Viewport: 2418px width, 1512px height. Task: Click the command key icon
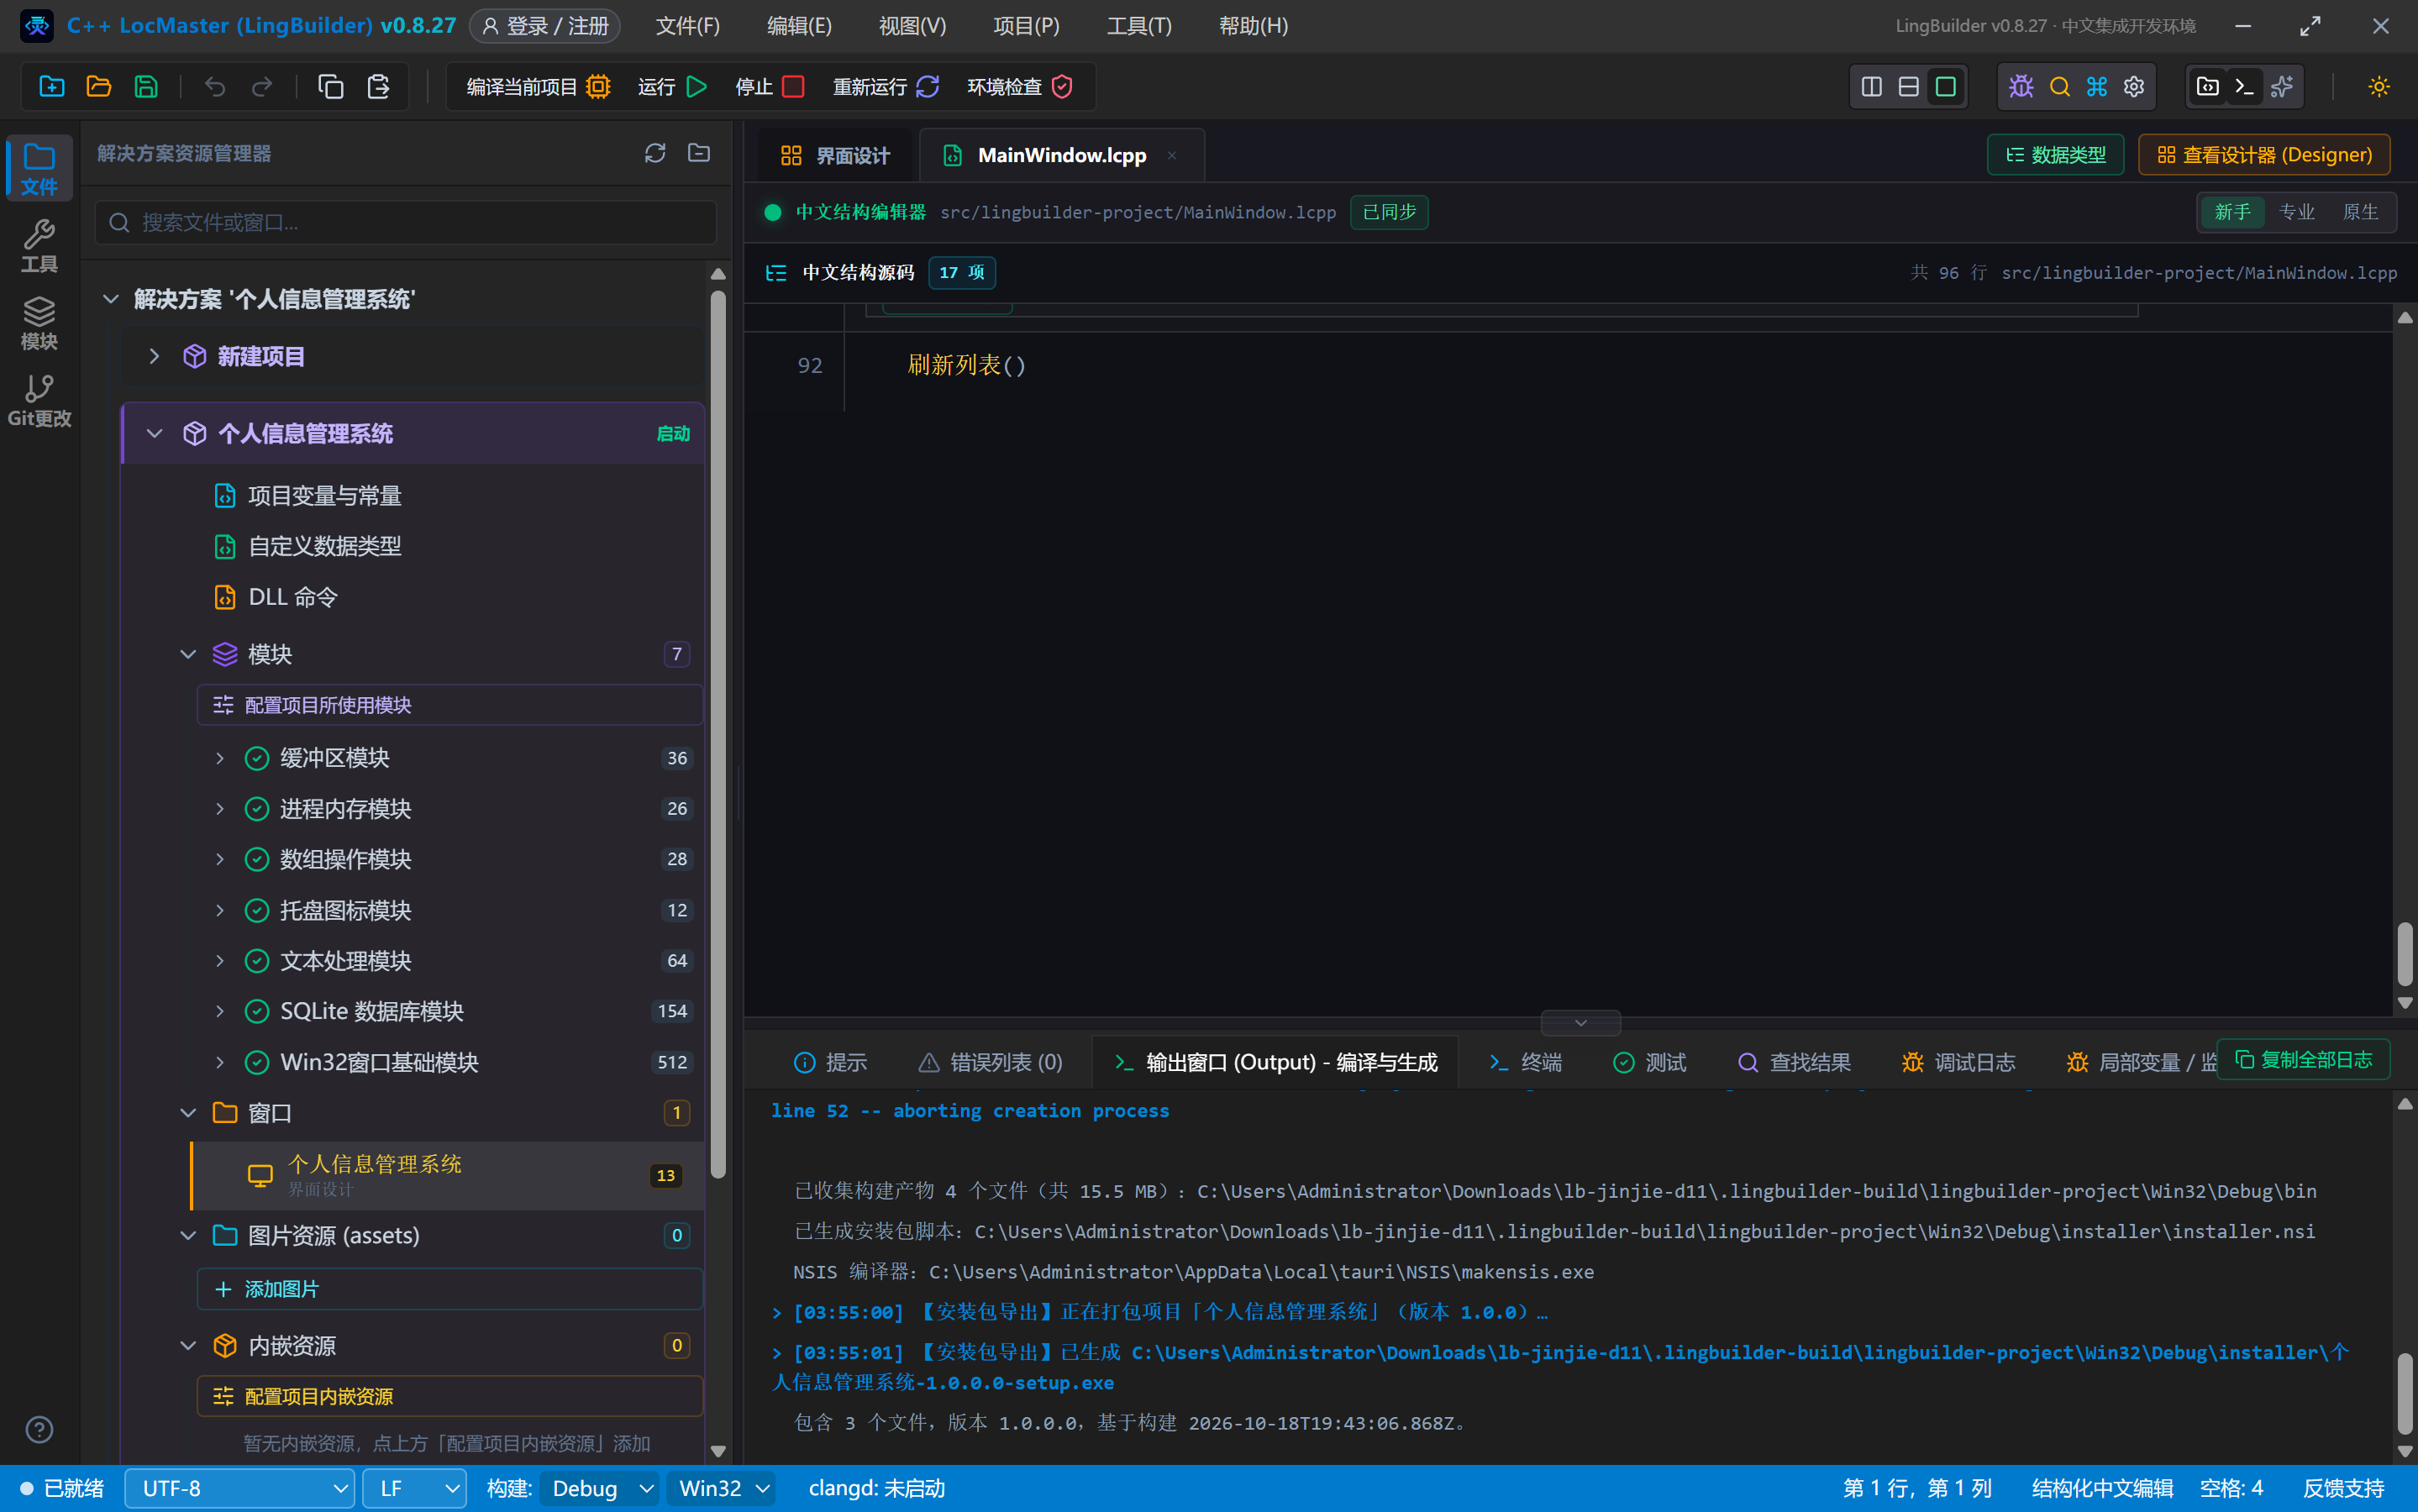tap(2097, 87)
